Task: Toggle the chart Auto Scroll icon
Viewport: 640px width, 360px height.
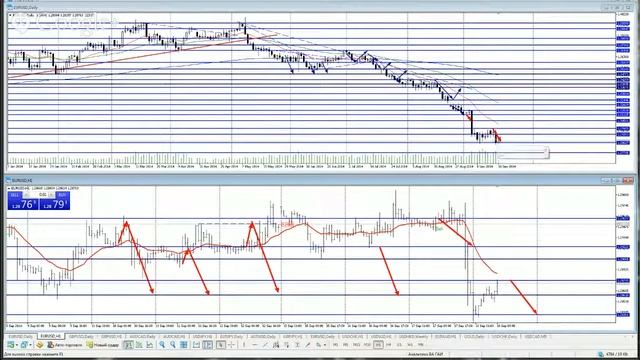Action: tap(196, 345)
